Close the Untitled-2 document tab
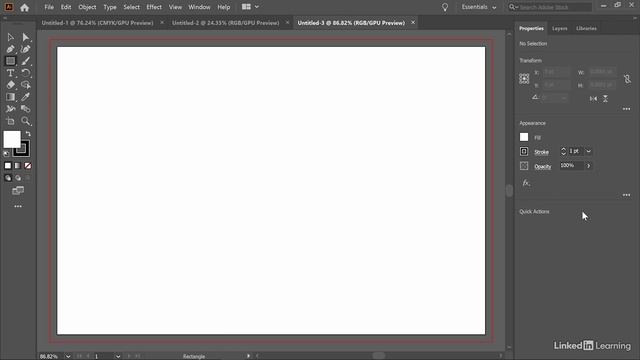640x360 pixels. pyautogui.click(x=287, y=22)
